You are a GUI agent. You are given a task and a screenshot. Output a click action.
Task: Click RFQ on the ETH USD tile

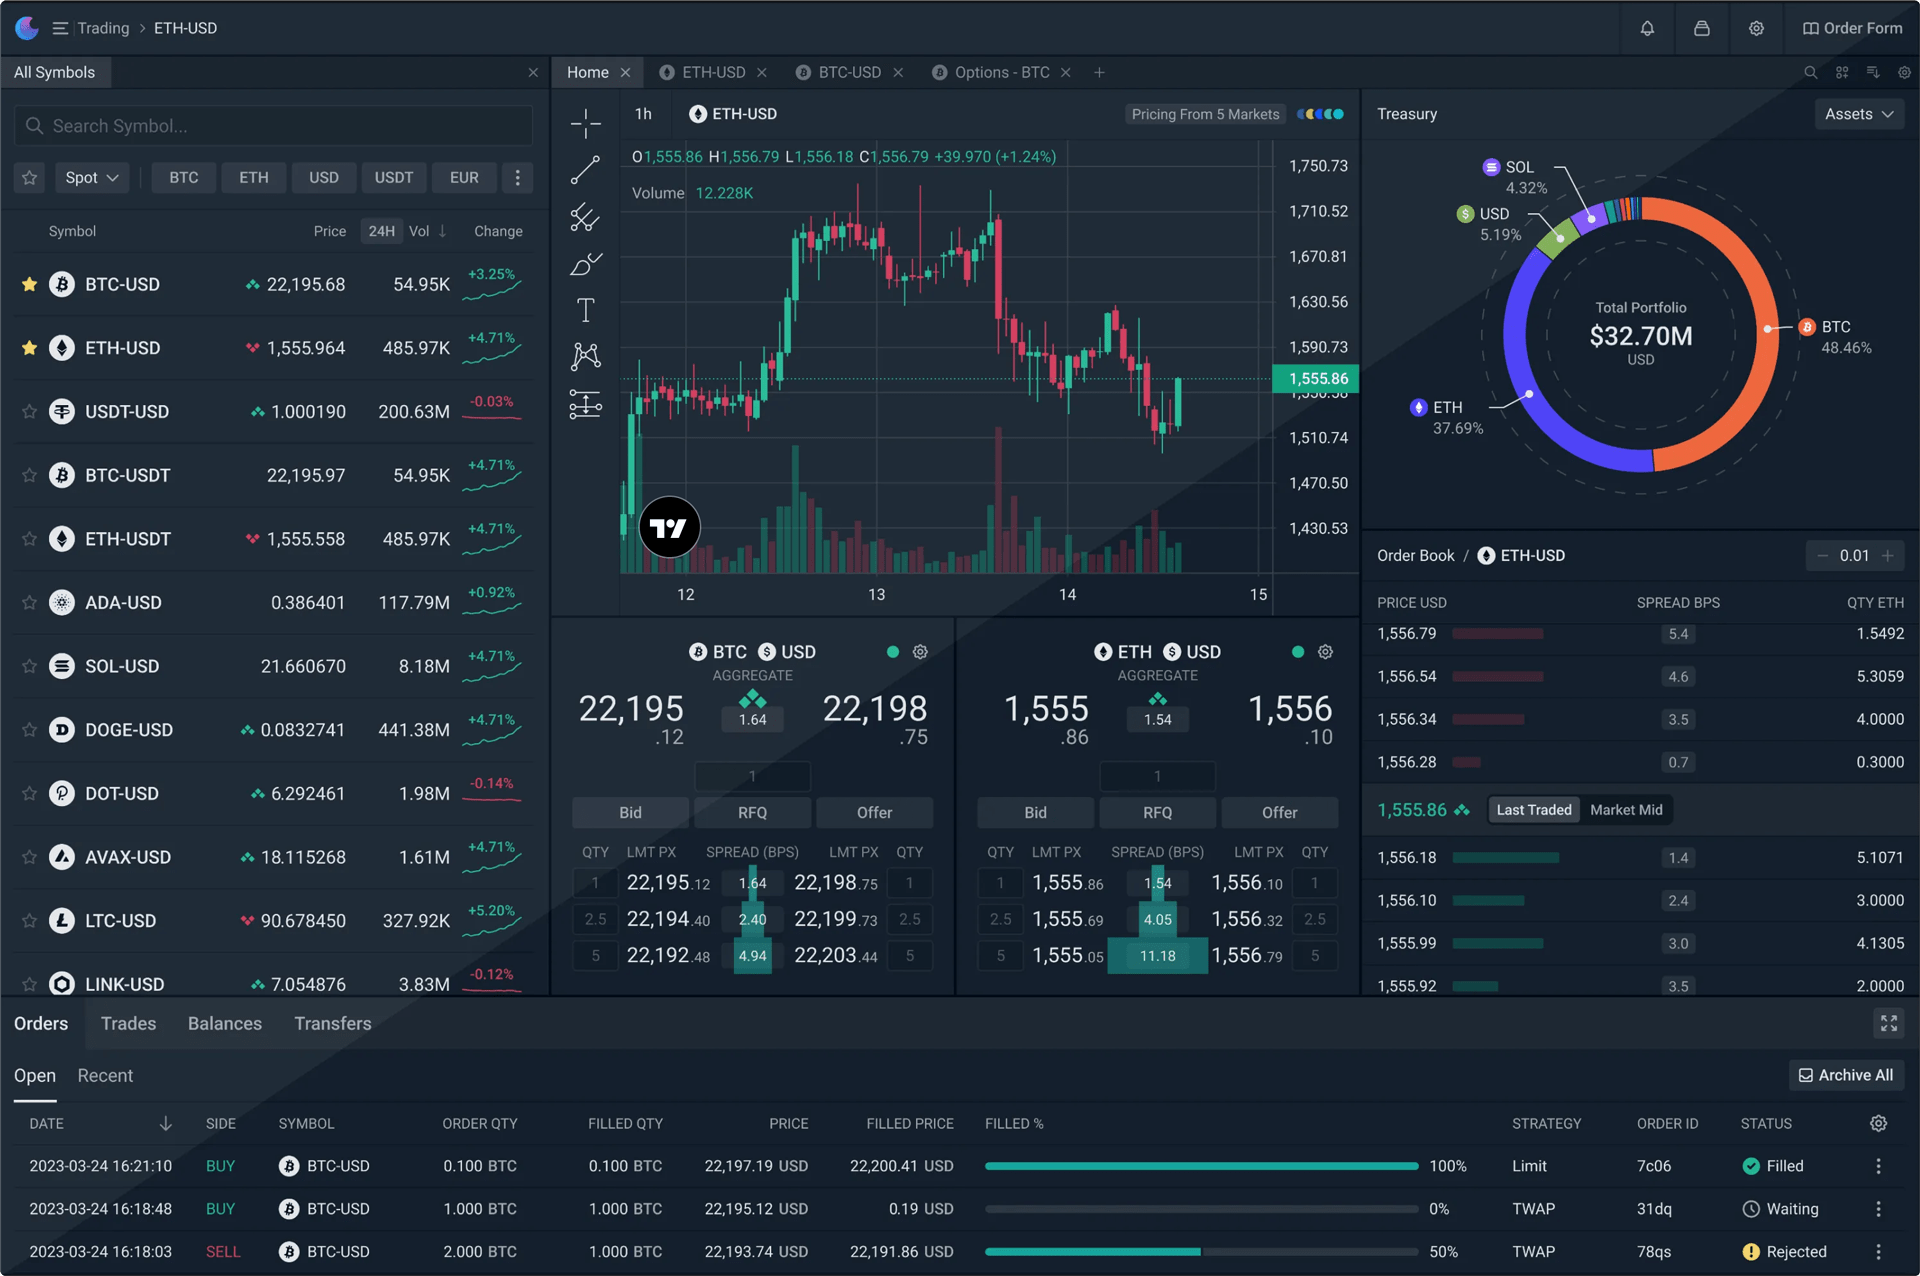[x=1157, y=813]
